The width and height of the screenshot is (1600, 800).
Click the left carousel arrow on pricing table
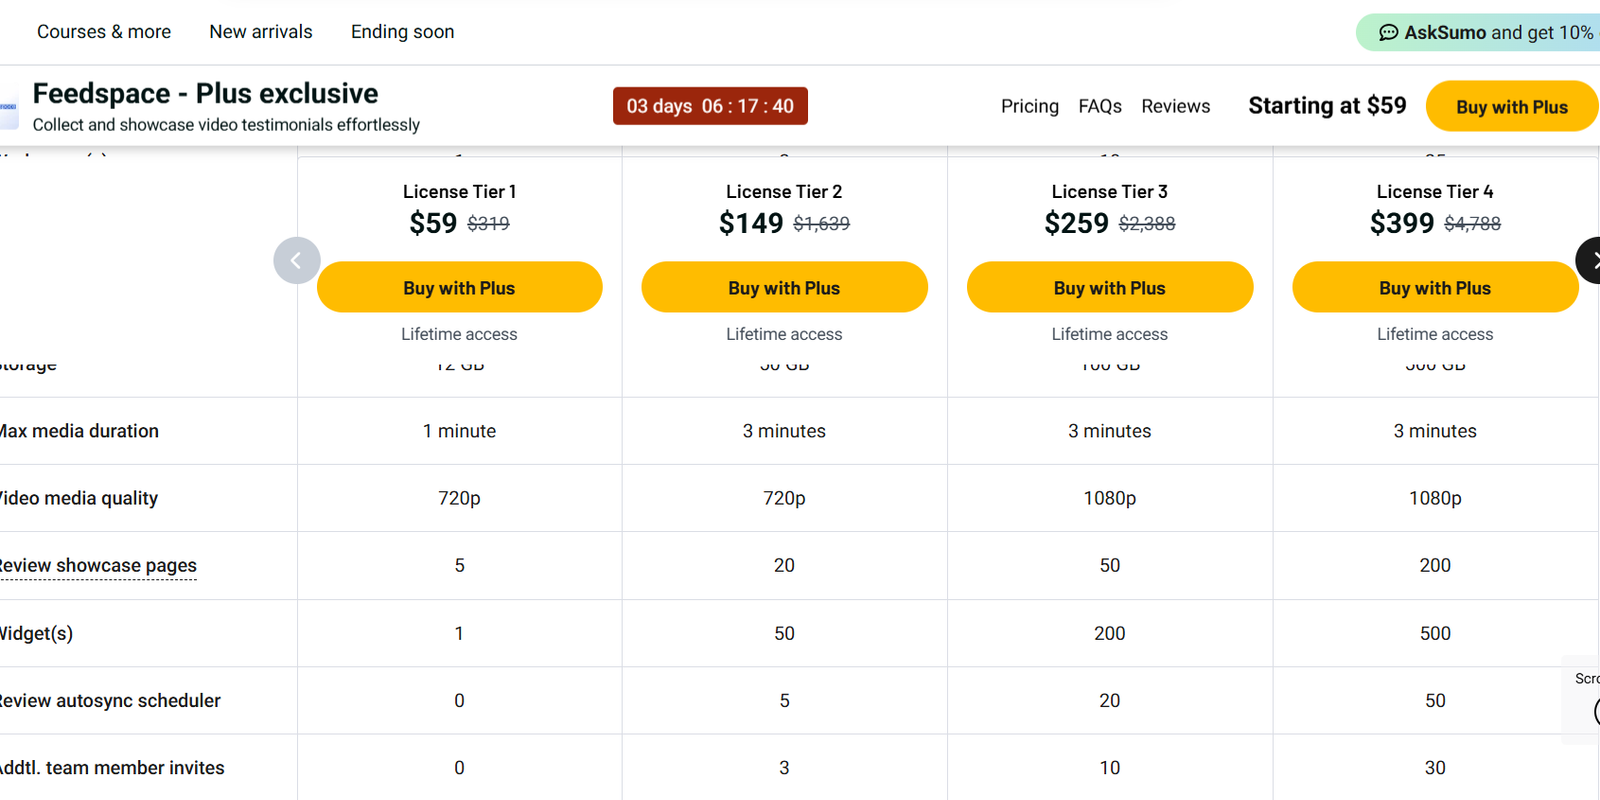pyautogui.click(x=296, y=260)
